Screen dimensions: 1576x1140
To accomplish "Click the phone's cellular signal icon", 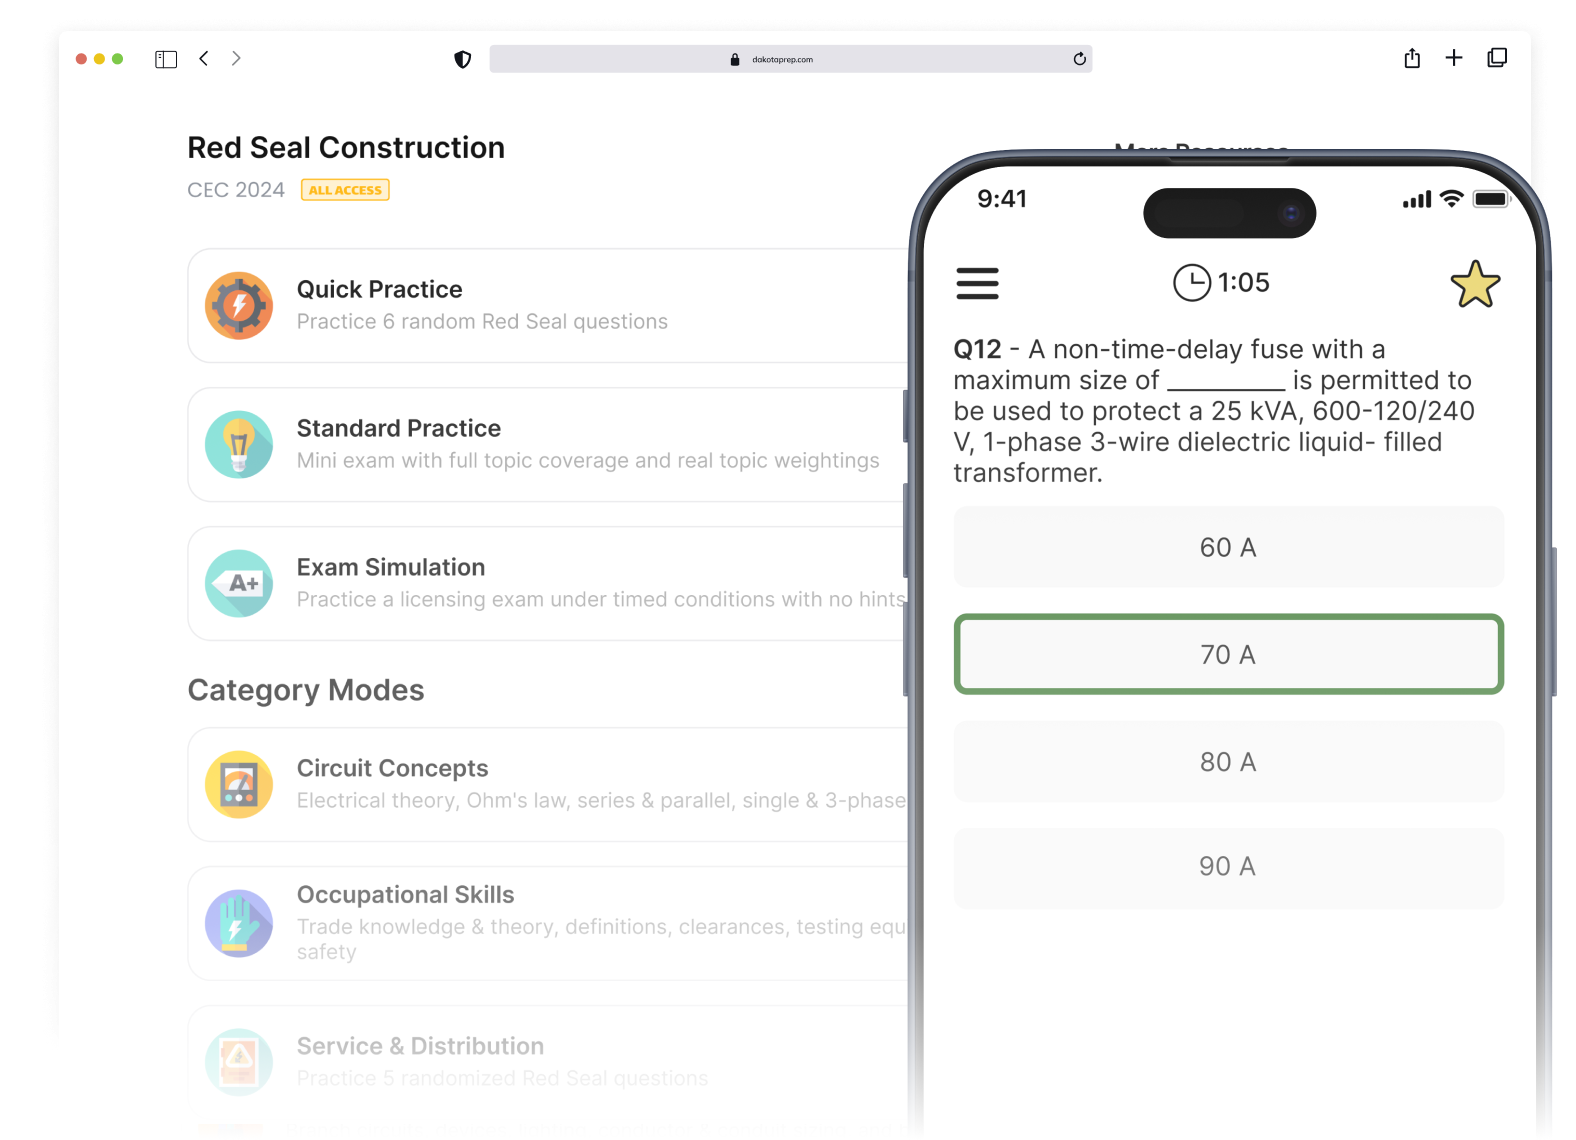I will click(x=1417, y=200).
